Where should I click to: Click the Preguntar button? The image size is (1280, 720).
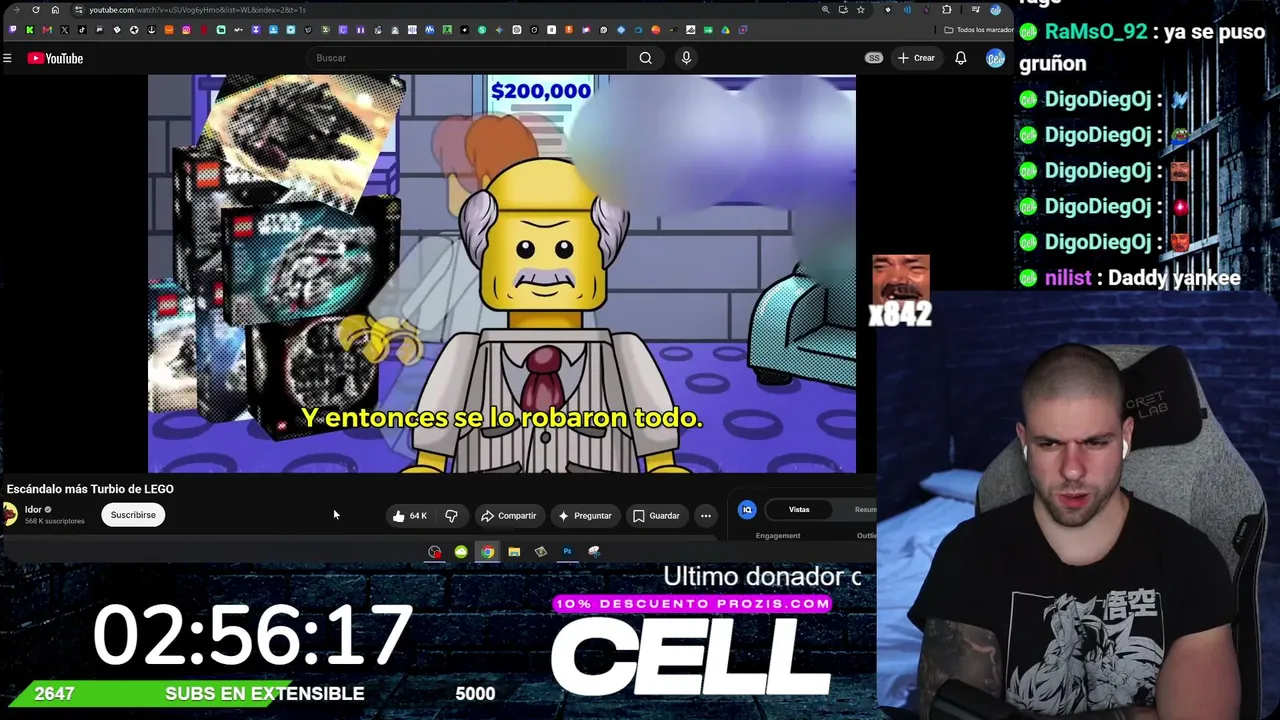584,516
